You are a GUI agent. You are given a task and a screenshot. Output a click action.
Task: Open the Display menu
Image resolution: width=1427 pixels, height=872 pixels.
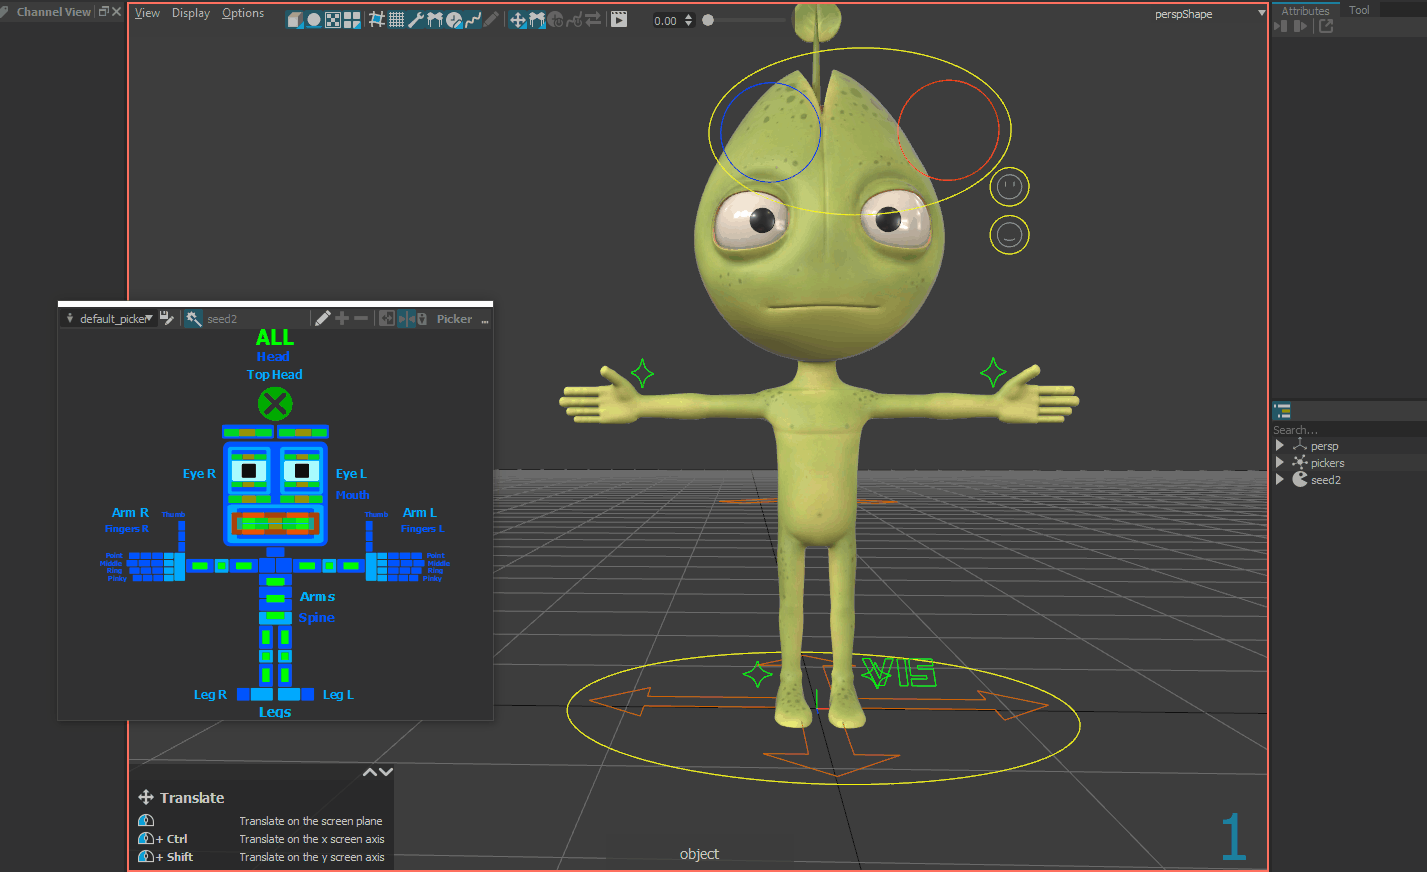(x=190, y=12)
